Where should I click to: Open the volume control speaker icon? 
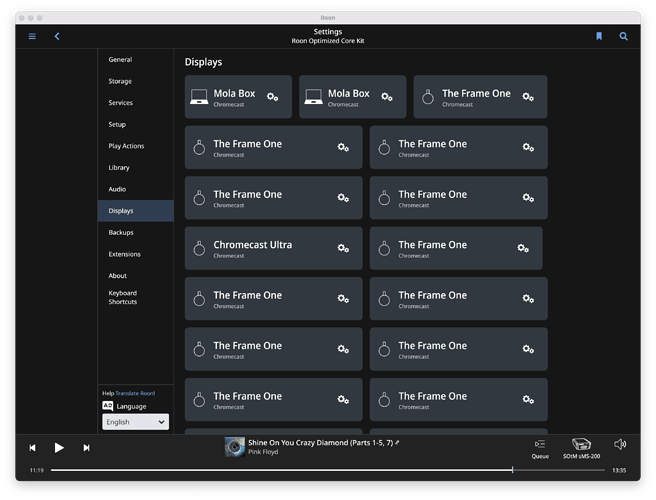click(x=620, y=444)
